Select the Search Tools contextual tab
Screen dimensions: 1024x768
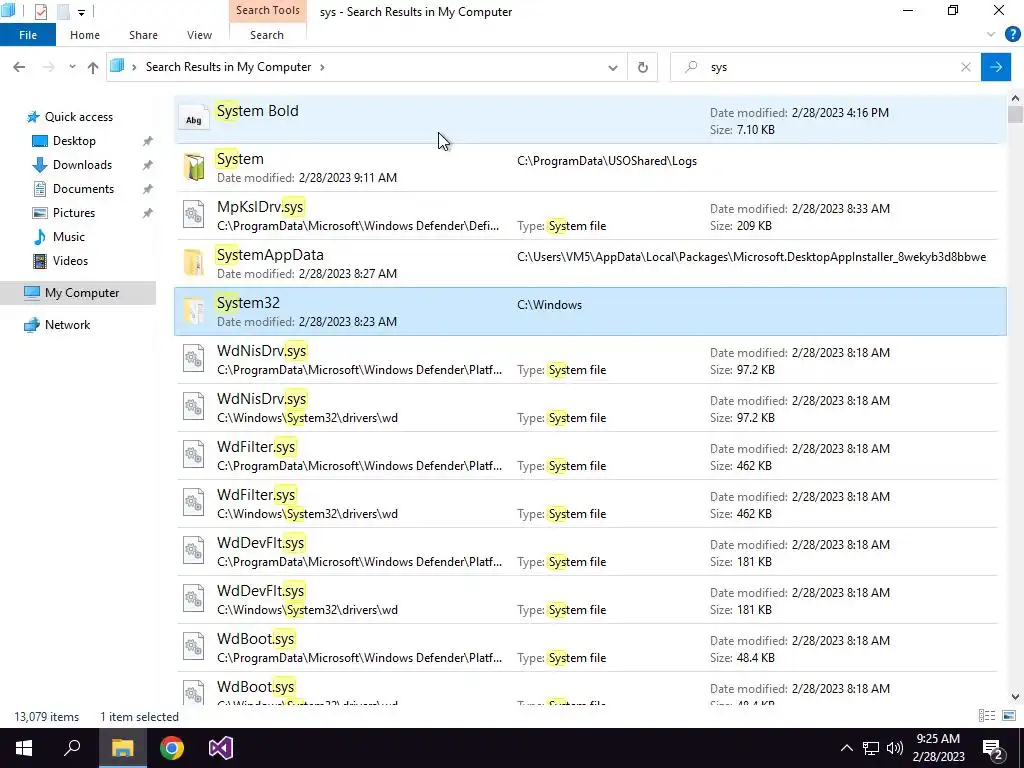[268, 10]
